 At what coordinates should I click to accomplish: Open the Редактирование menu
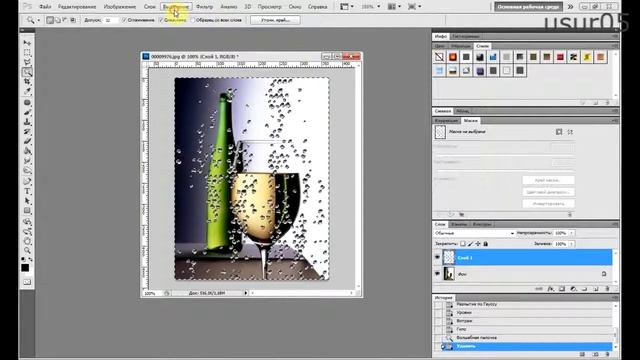pos(77,7)
